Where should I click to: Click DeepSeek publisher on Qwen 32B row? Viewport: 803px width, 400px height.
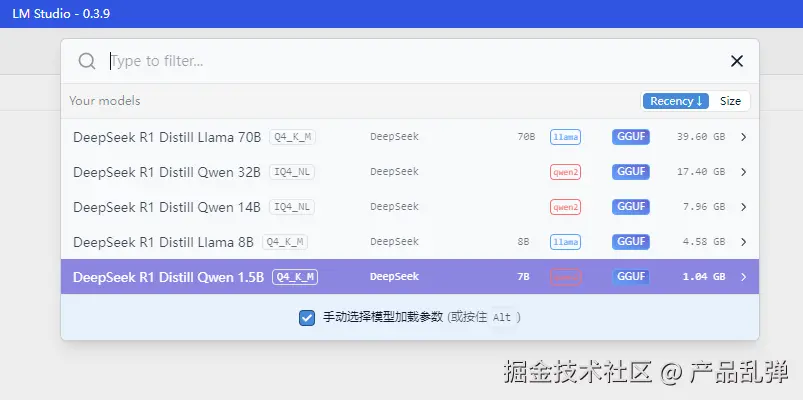(394, 172)
